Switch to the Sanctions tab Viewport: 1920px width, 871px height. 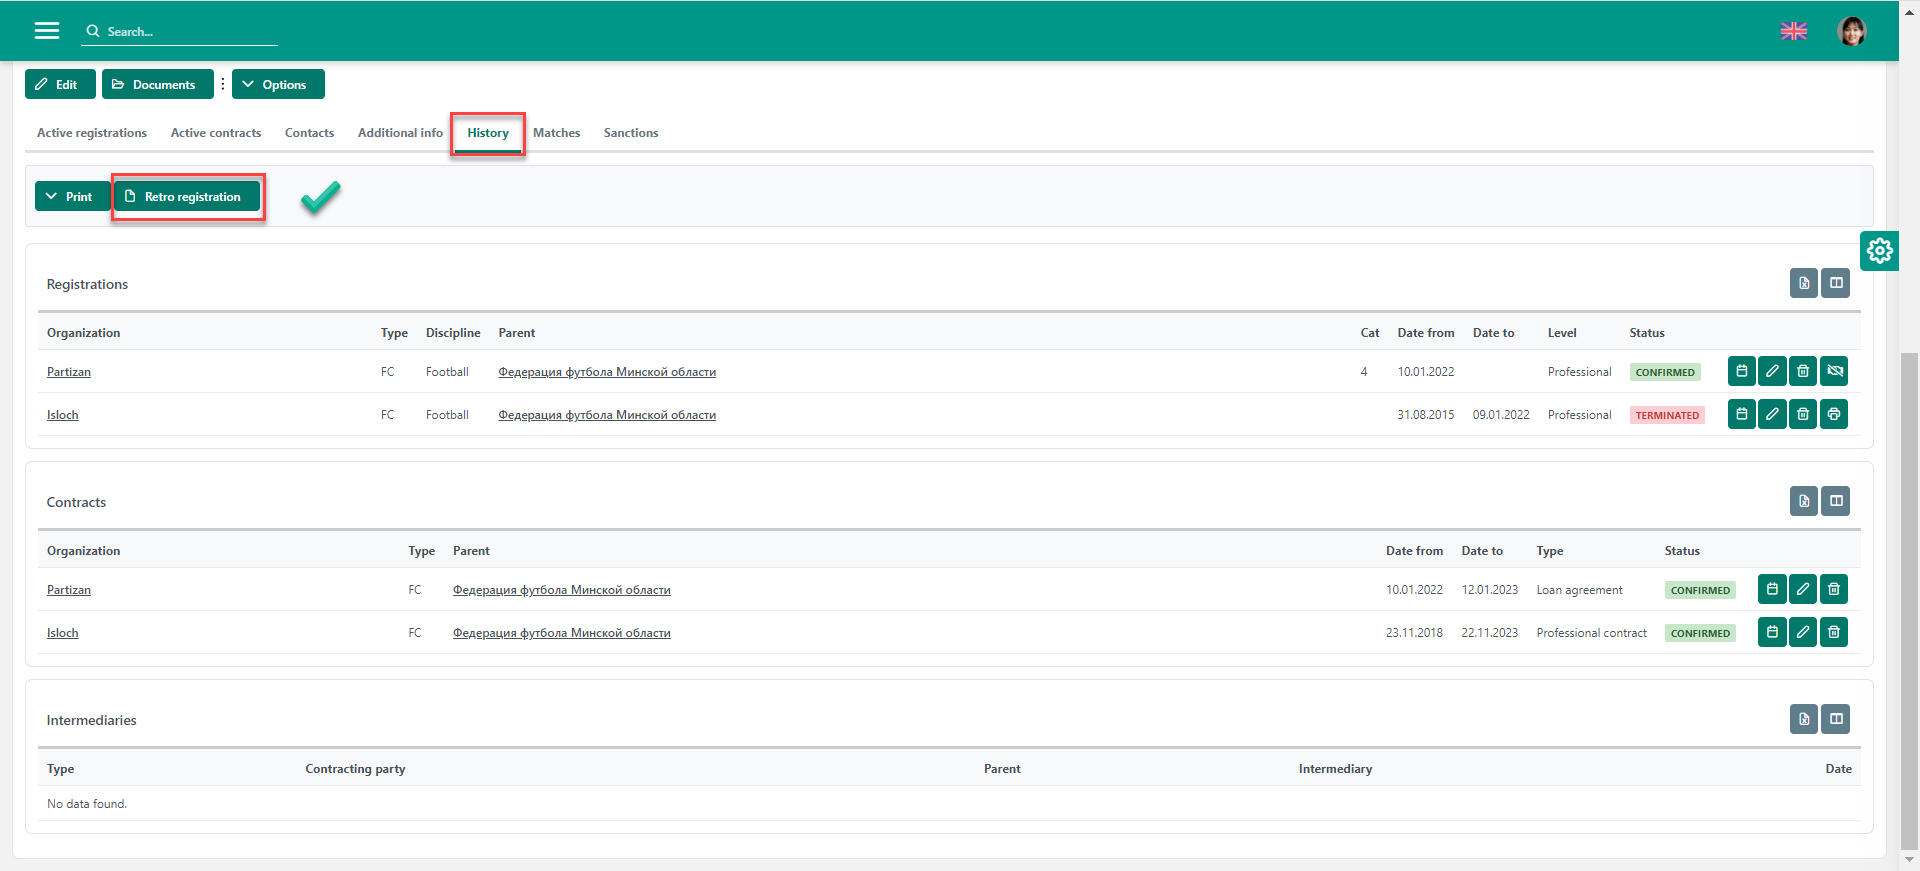(630, 133)
